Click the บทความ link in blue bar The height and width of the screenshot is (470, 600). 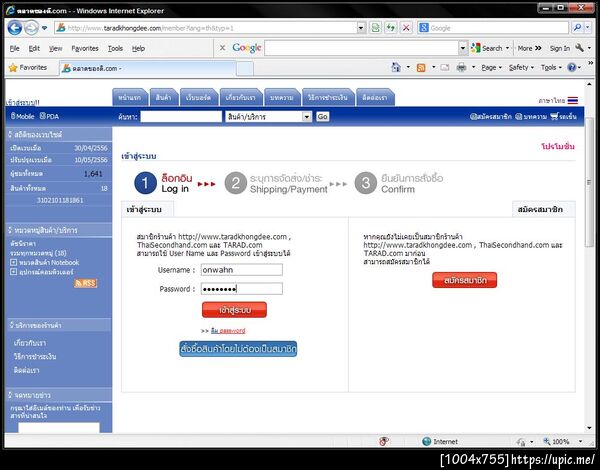531,116
